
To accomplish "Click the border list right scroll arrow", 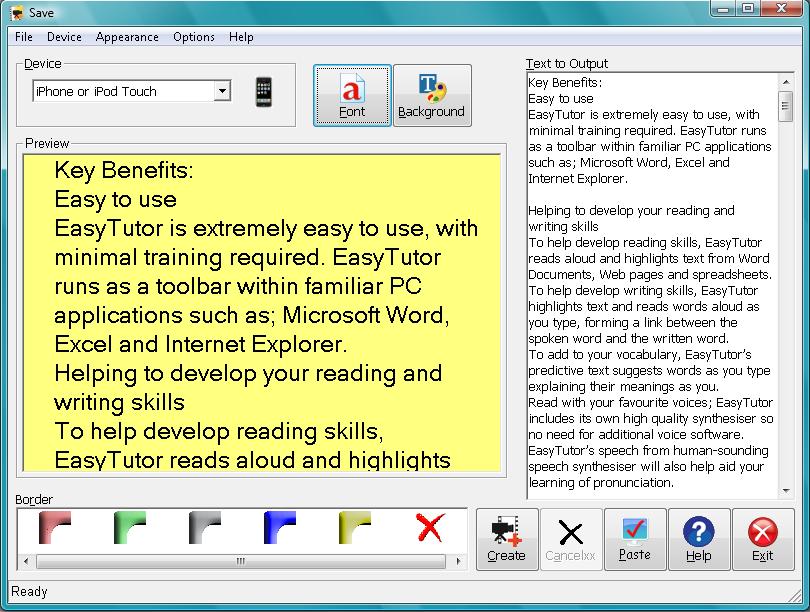I will [458, 561].
